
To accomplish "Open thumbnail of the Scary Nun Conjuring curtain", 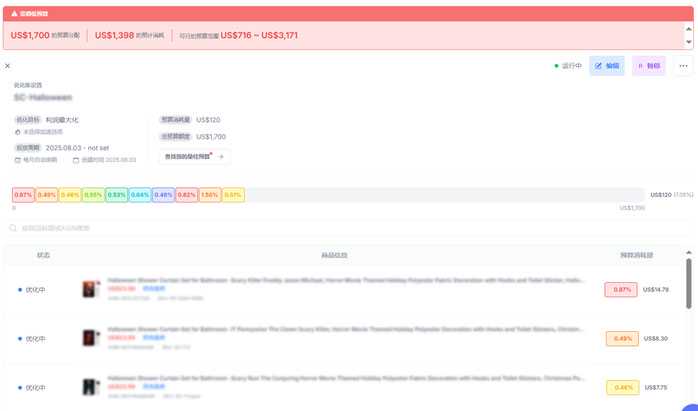I will pyautogui.click(x=90, y=387).
